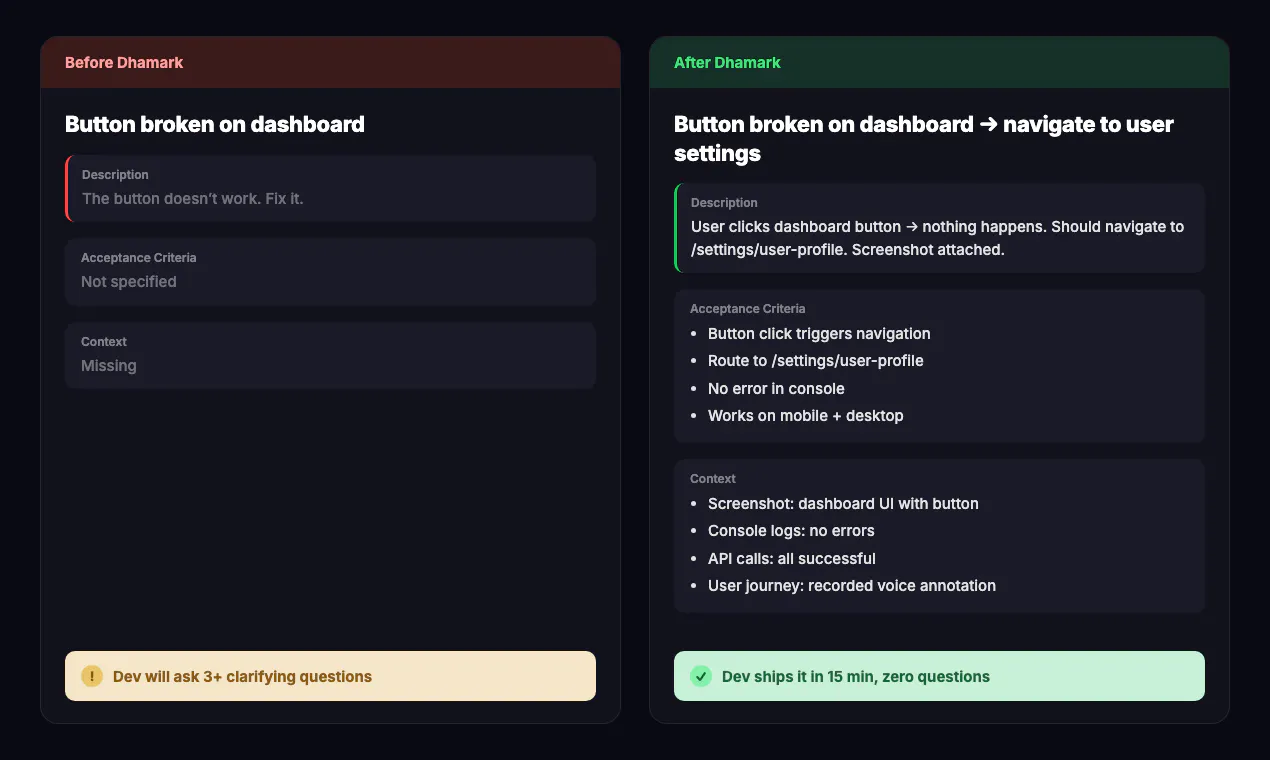Click the "Description" label in Before card

[115, 175]
